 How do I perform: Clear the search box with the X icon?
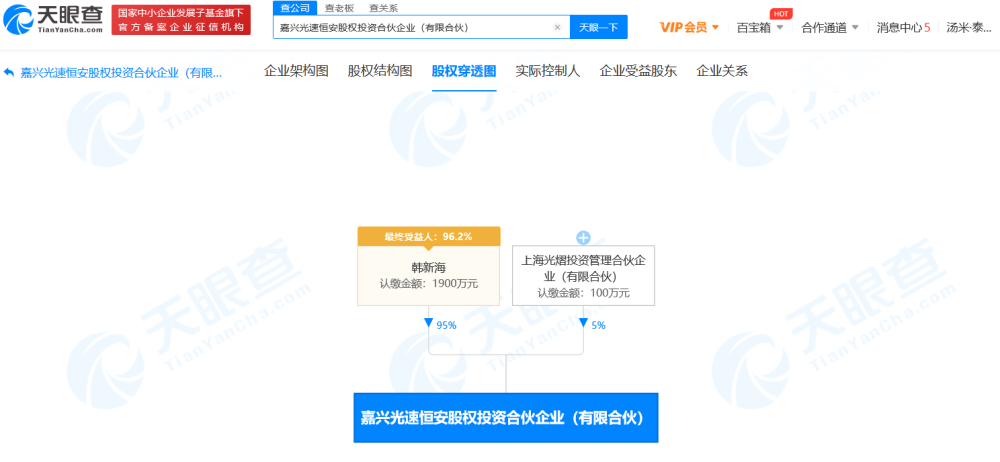[557, 27]
